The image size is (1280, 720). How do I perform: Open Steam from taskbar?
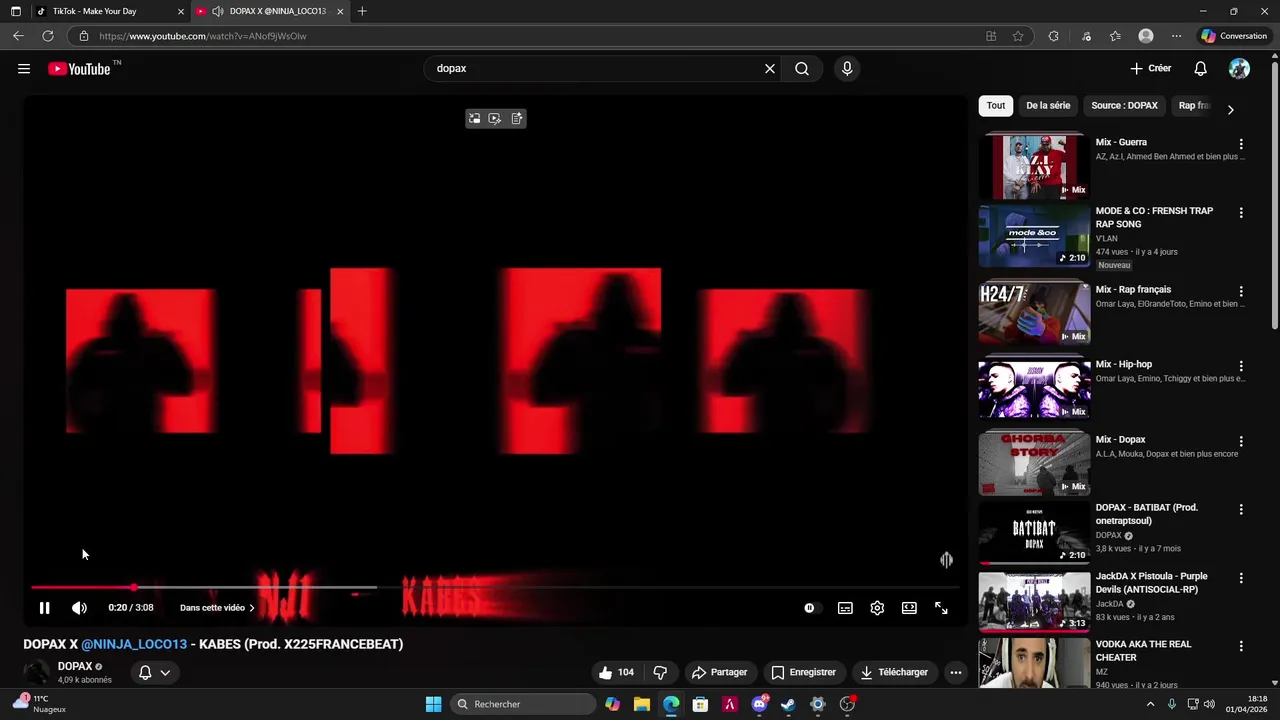(x=788, y=704)
